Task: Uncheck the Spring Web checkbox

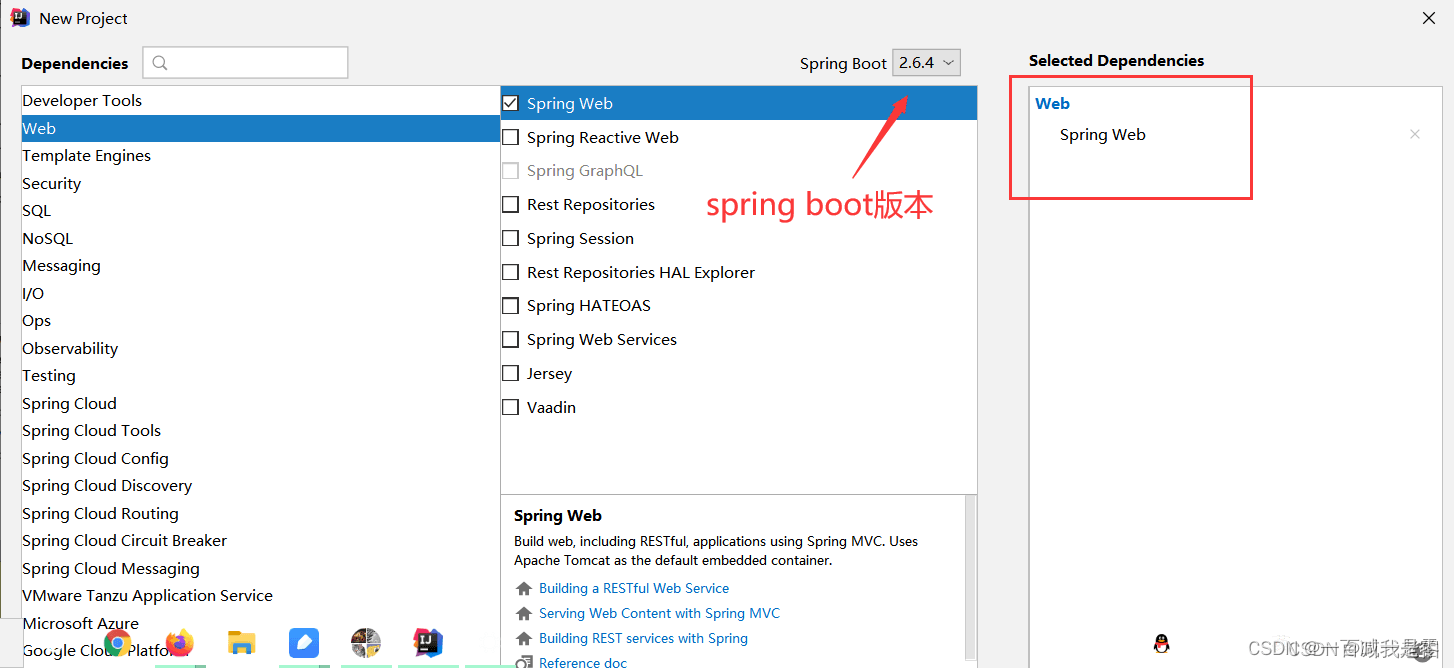Action: tap(510, 103)
